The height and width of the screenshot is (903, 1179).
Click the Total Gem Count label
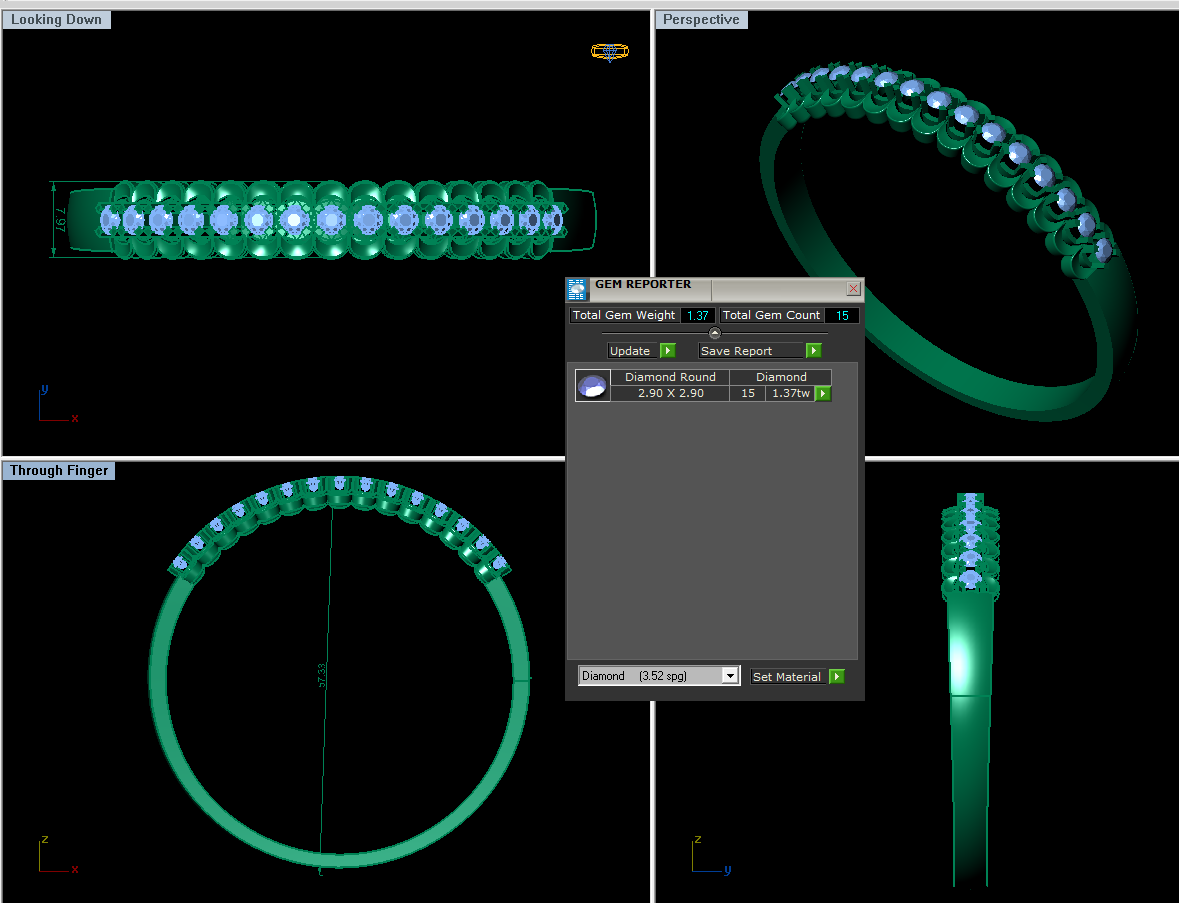coord(771,316)
